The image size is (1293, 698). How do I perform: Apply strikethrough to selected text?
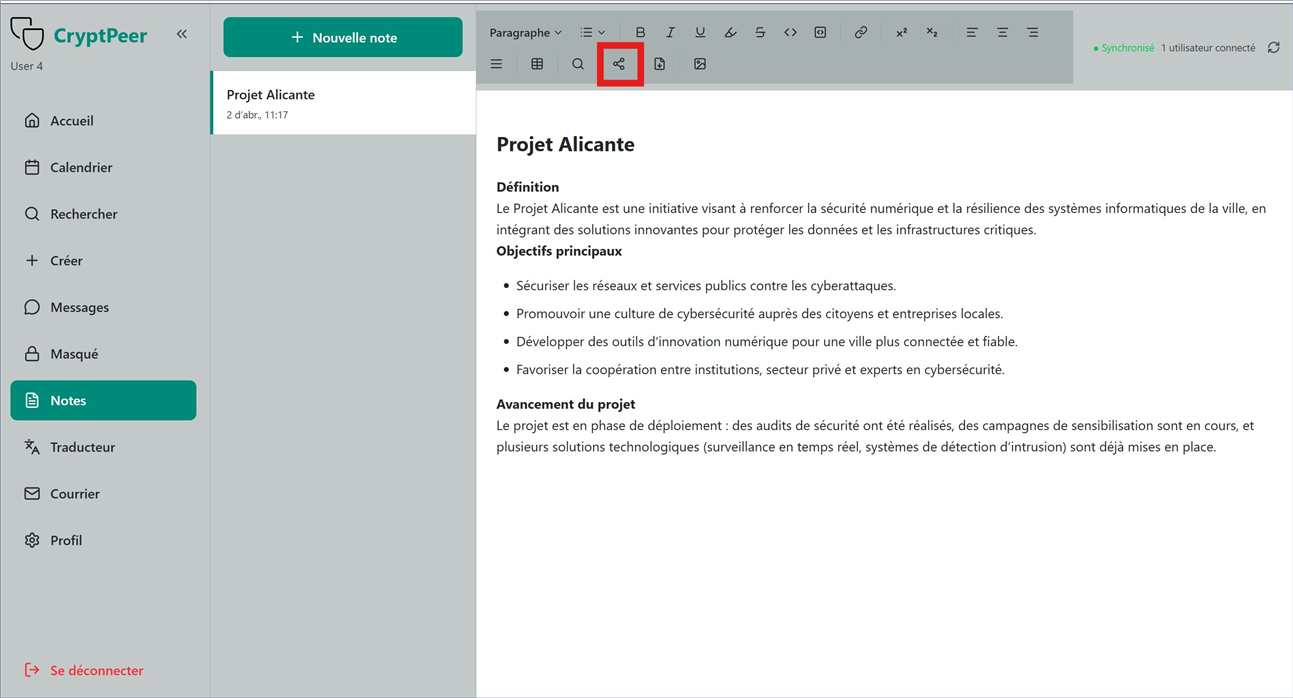pos(760,31)
